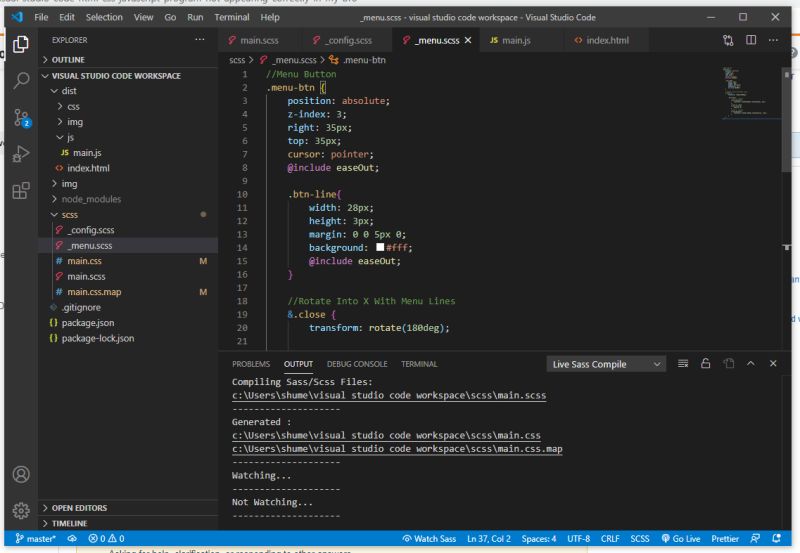
Task: Open .gitignore in explorer
Action: pyautogui.click(x=128, y=307)
